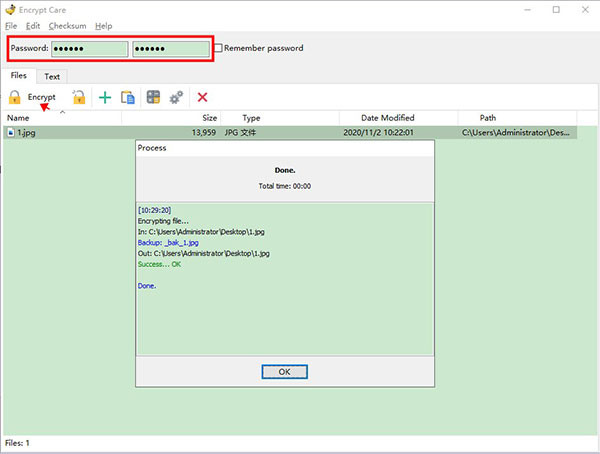Click the Decrypt unlocked padlock icon
The height and width of the screenshot is (454, 600).
coord(78,97)
